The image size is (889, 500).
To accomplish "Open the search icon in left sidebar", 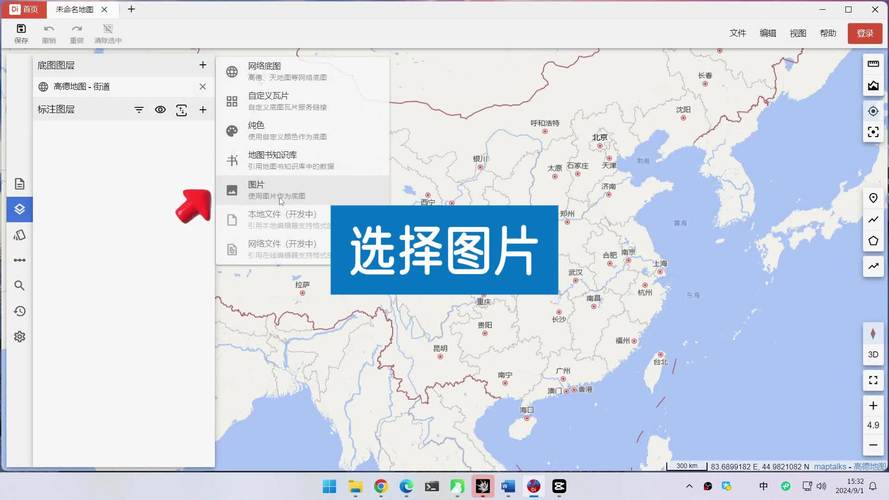I will [19, 286].
